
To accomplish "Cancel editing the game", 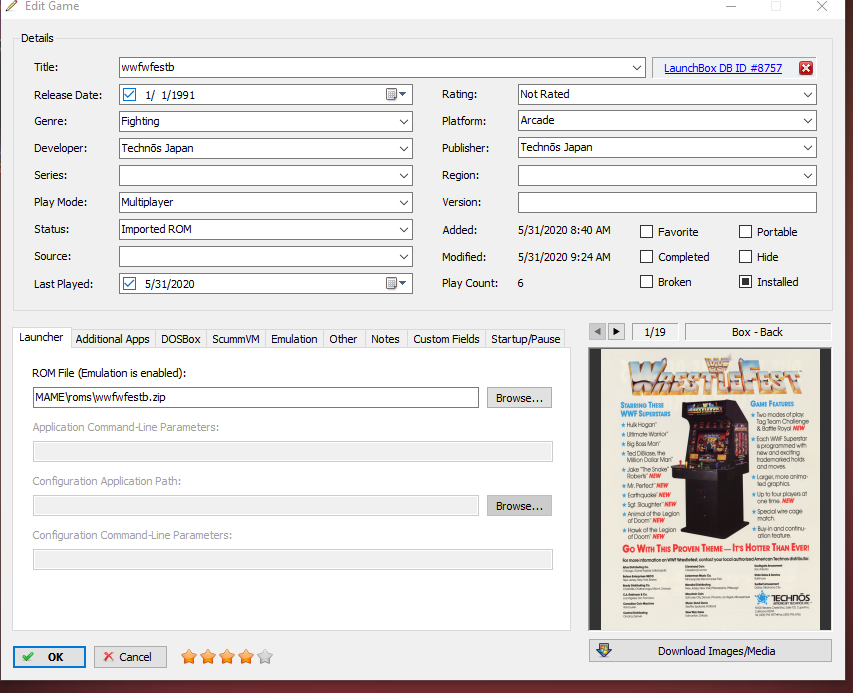I will 131,657.
